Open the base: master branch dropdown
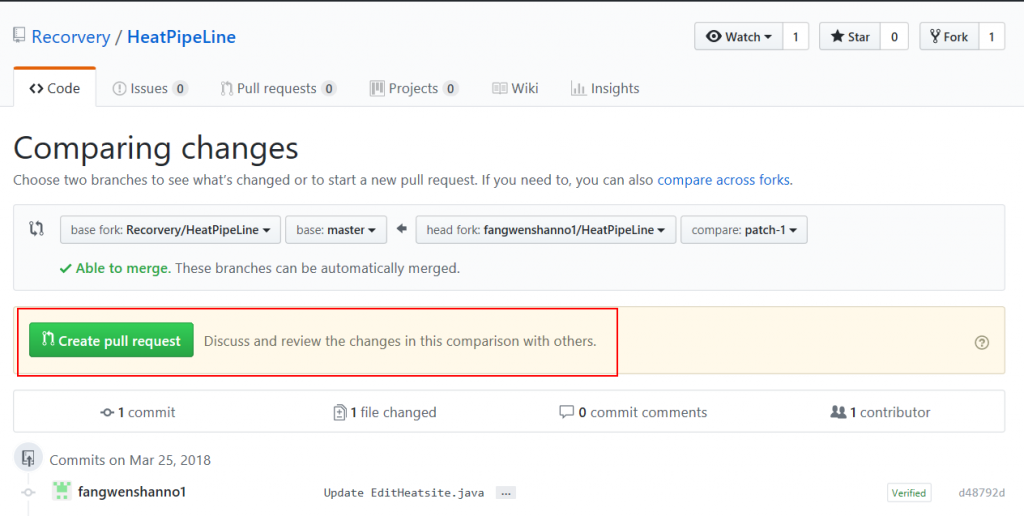This screenshot has height=516, width=1024. pyautogui.click(x=336, y=230)
